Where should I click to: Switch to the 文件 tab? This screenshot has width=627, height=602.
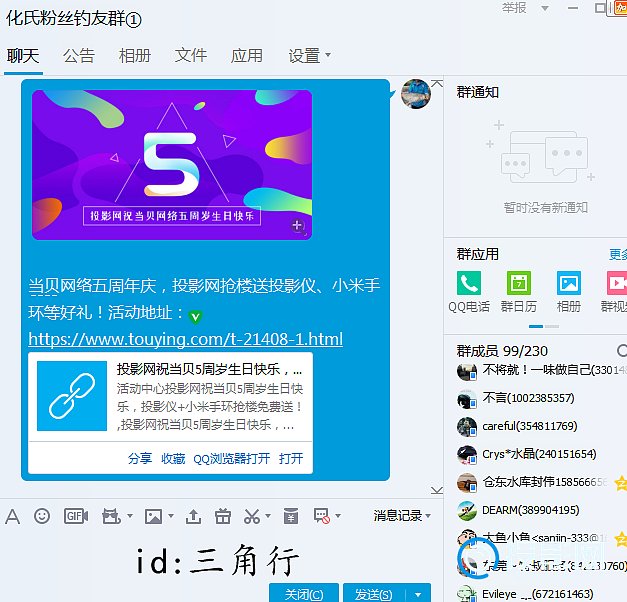[191, 56]
